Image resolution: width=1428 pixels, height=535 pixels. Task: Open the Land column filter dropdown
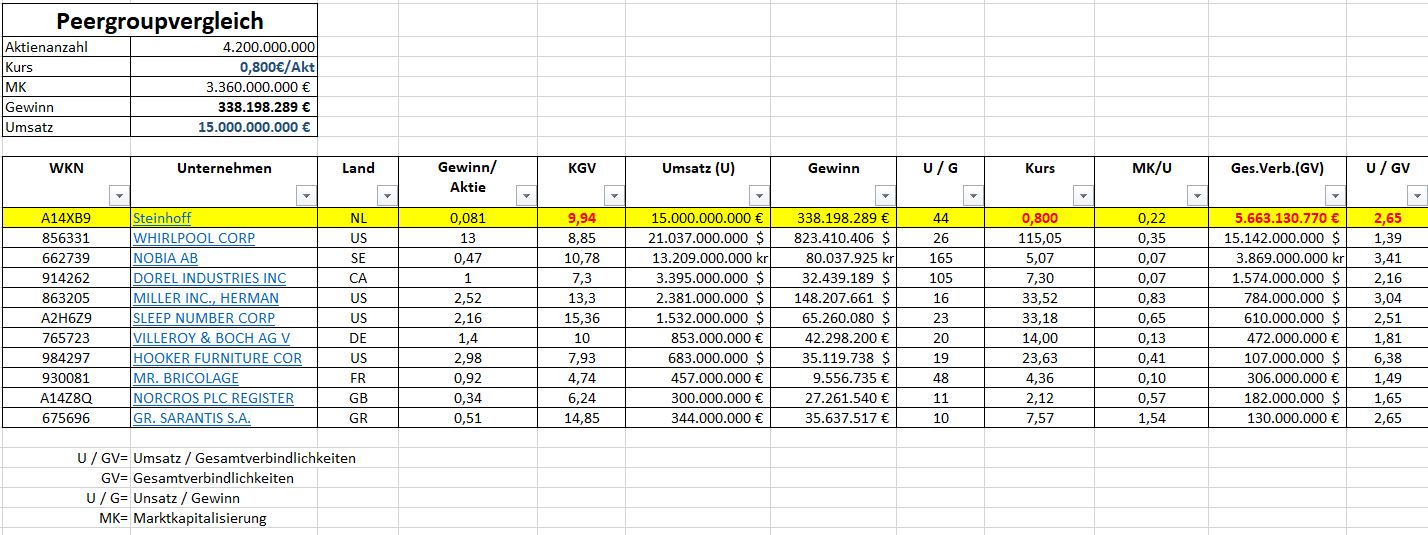coord(388,196)
